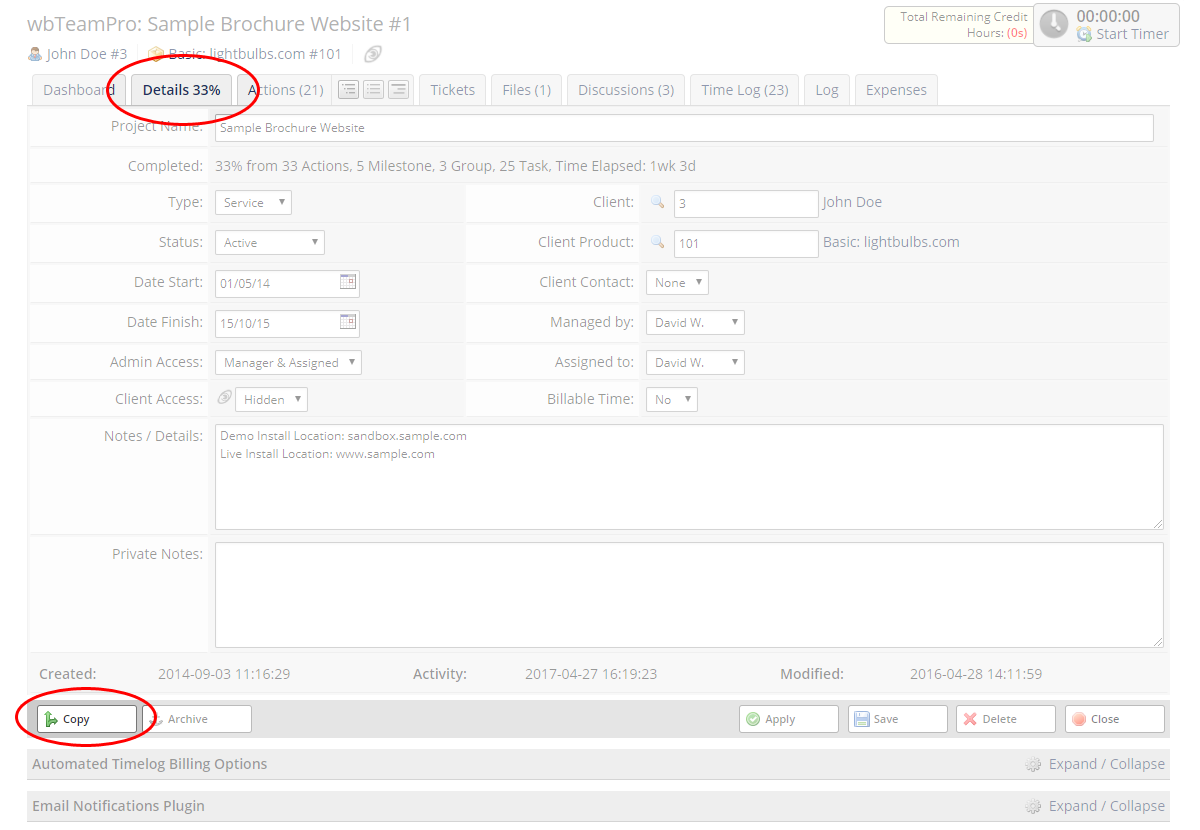Click the gear icon on Email Notifications Plugin
This screenshot has width=1200, height=830.
pos(1033,806)
